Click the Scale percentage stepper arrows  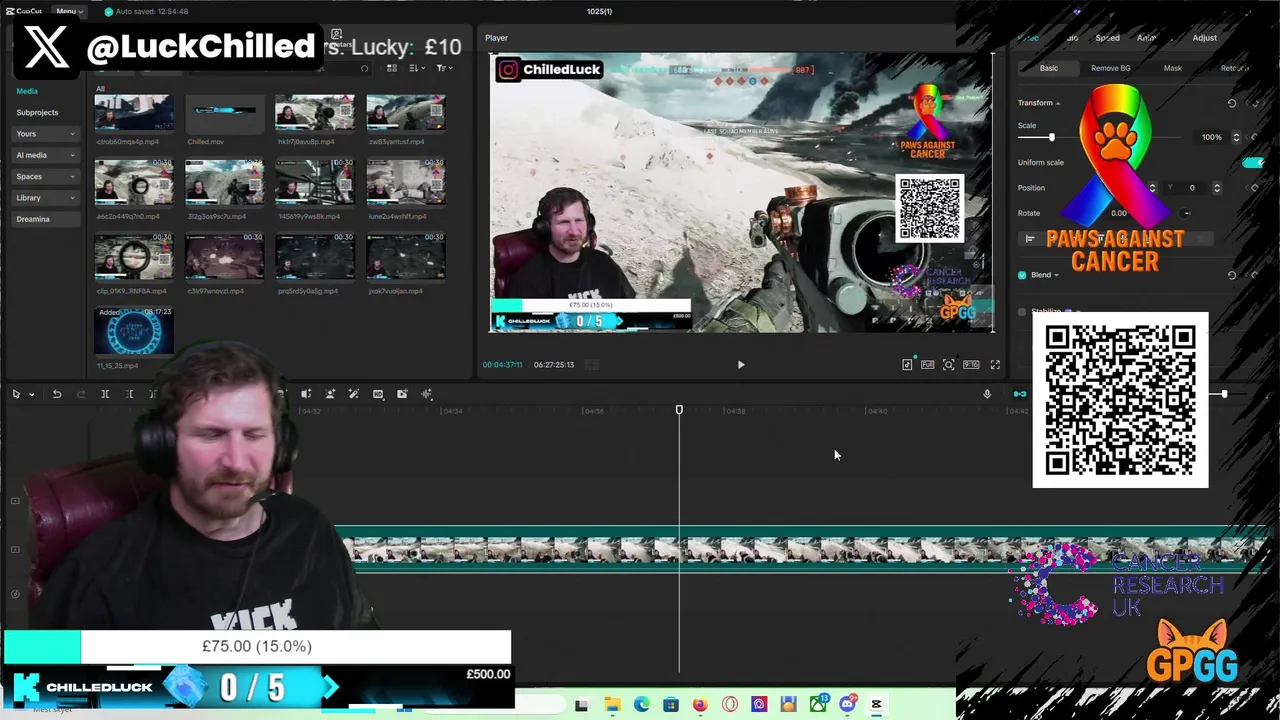click(x=1236, y=137)
